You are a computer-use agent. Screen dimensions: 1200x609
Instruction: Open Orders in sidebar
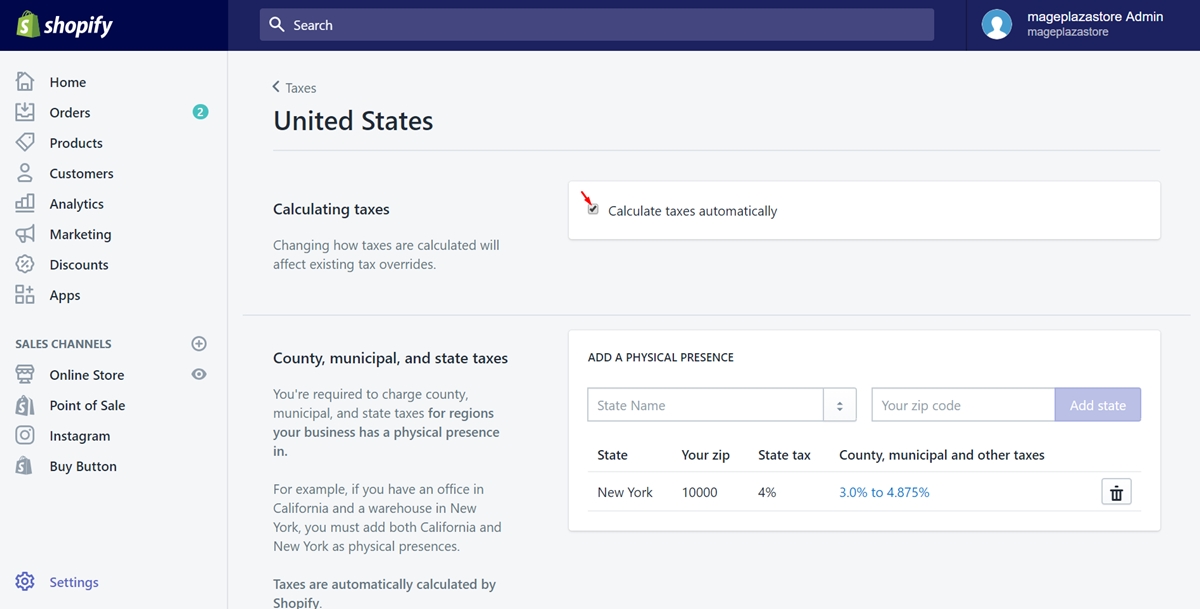point(70,113)
